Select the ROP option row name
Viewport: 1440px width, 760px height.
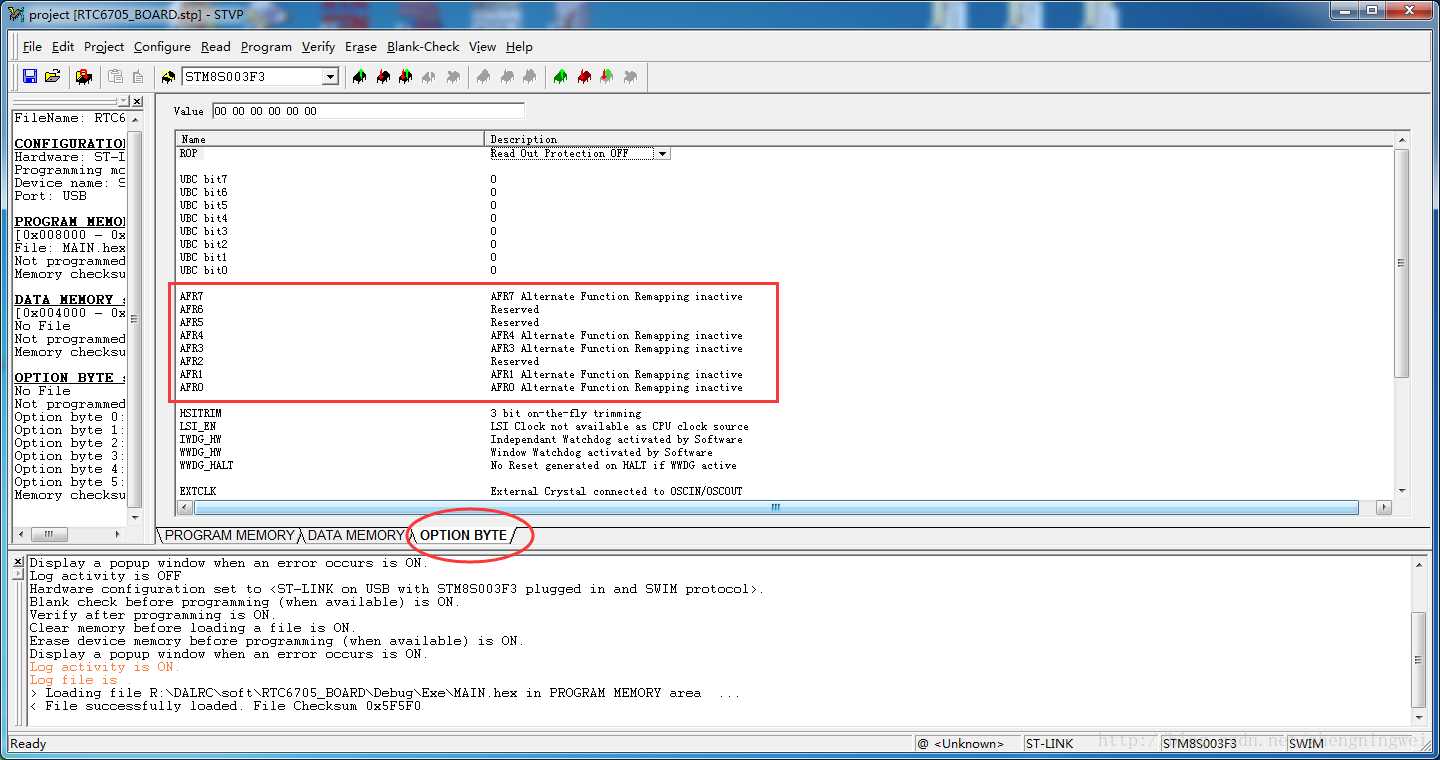point(189,153)
